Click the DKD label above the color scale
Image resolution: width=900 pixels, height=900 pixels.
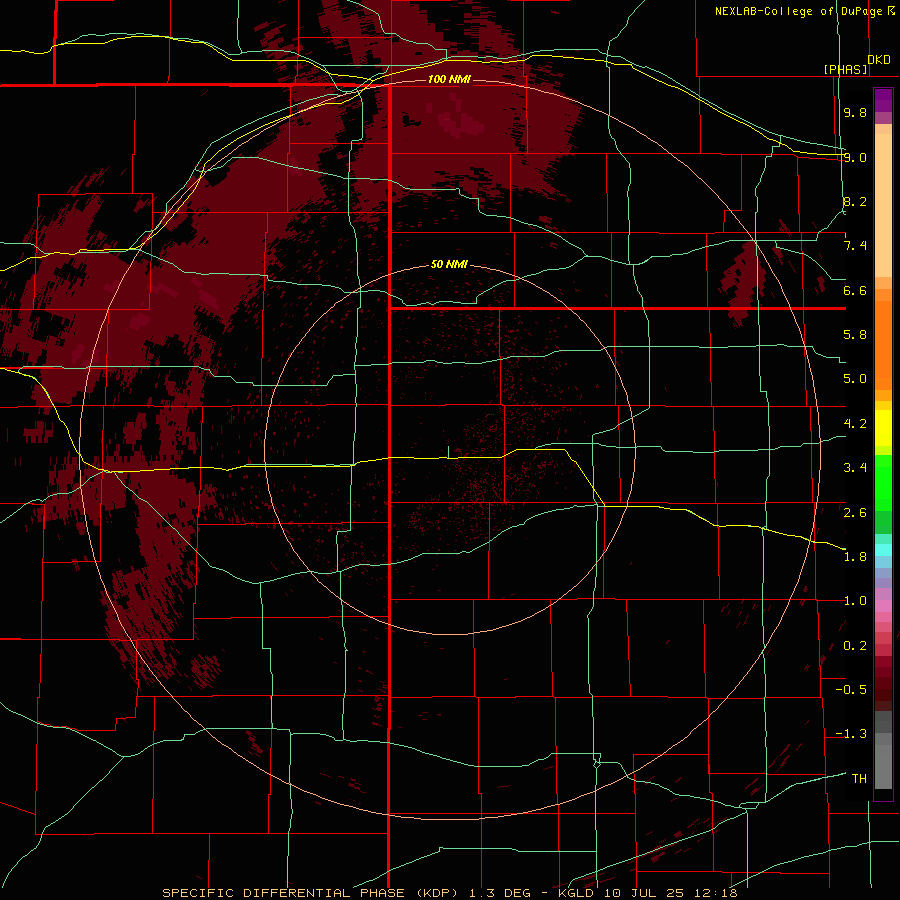pos(879,60)
